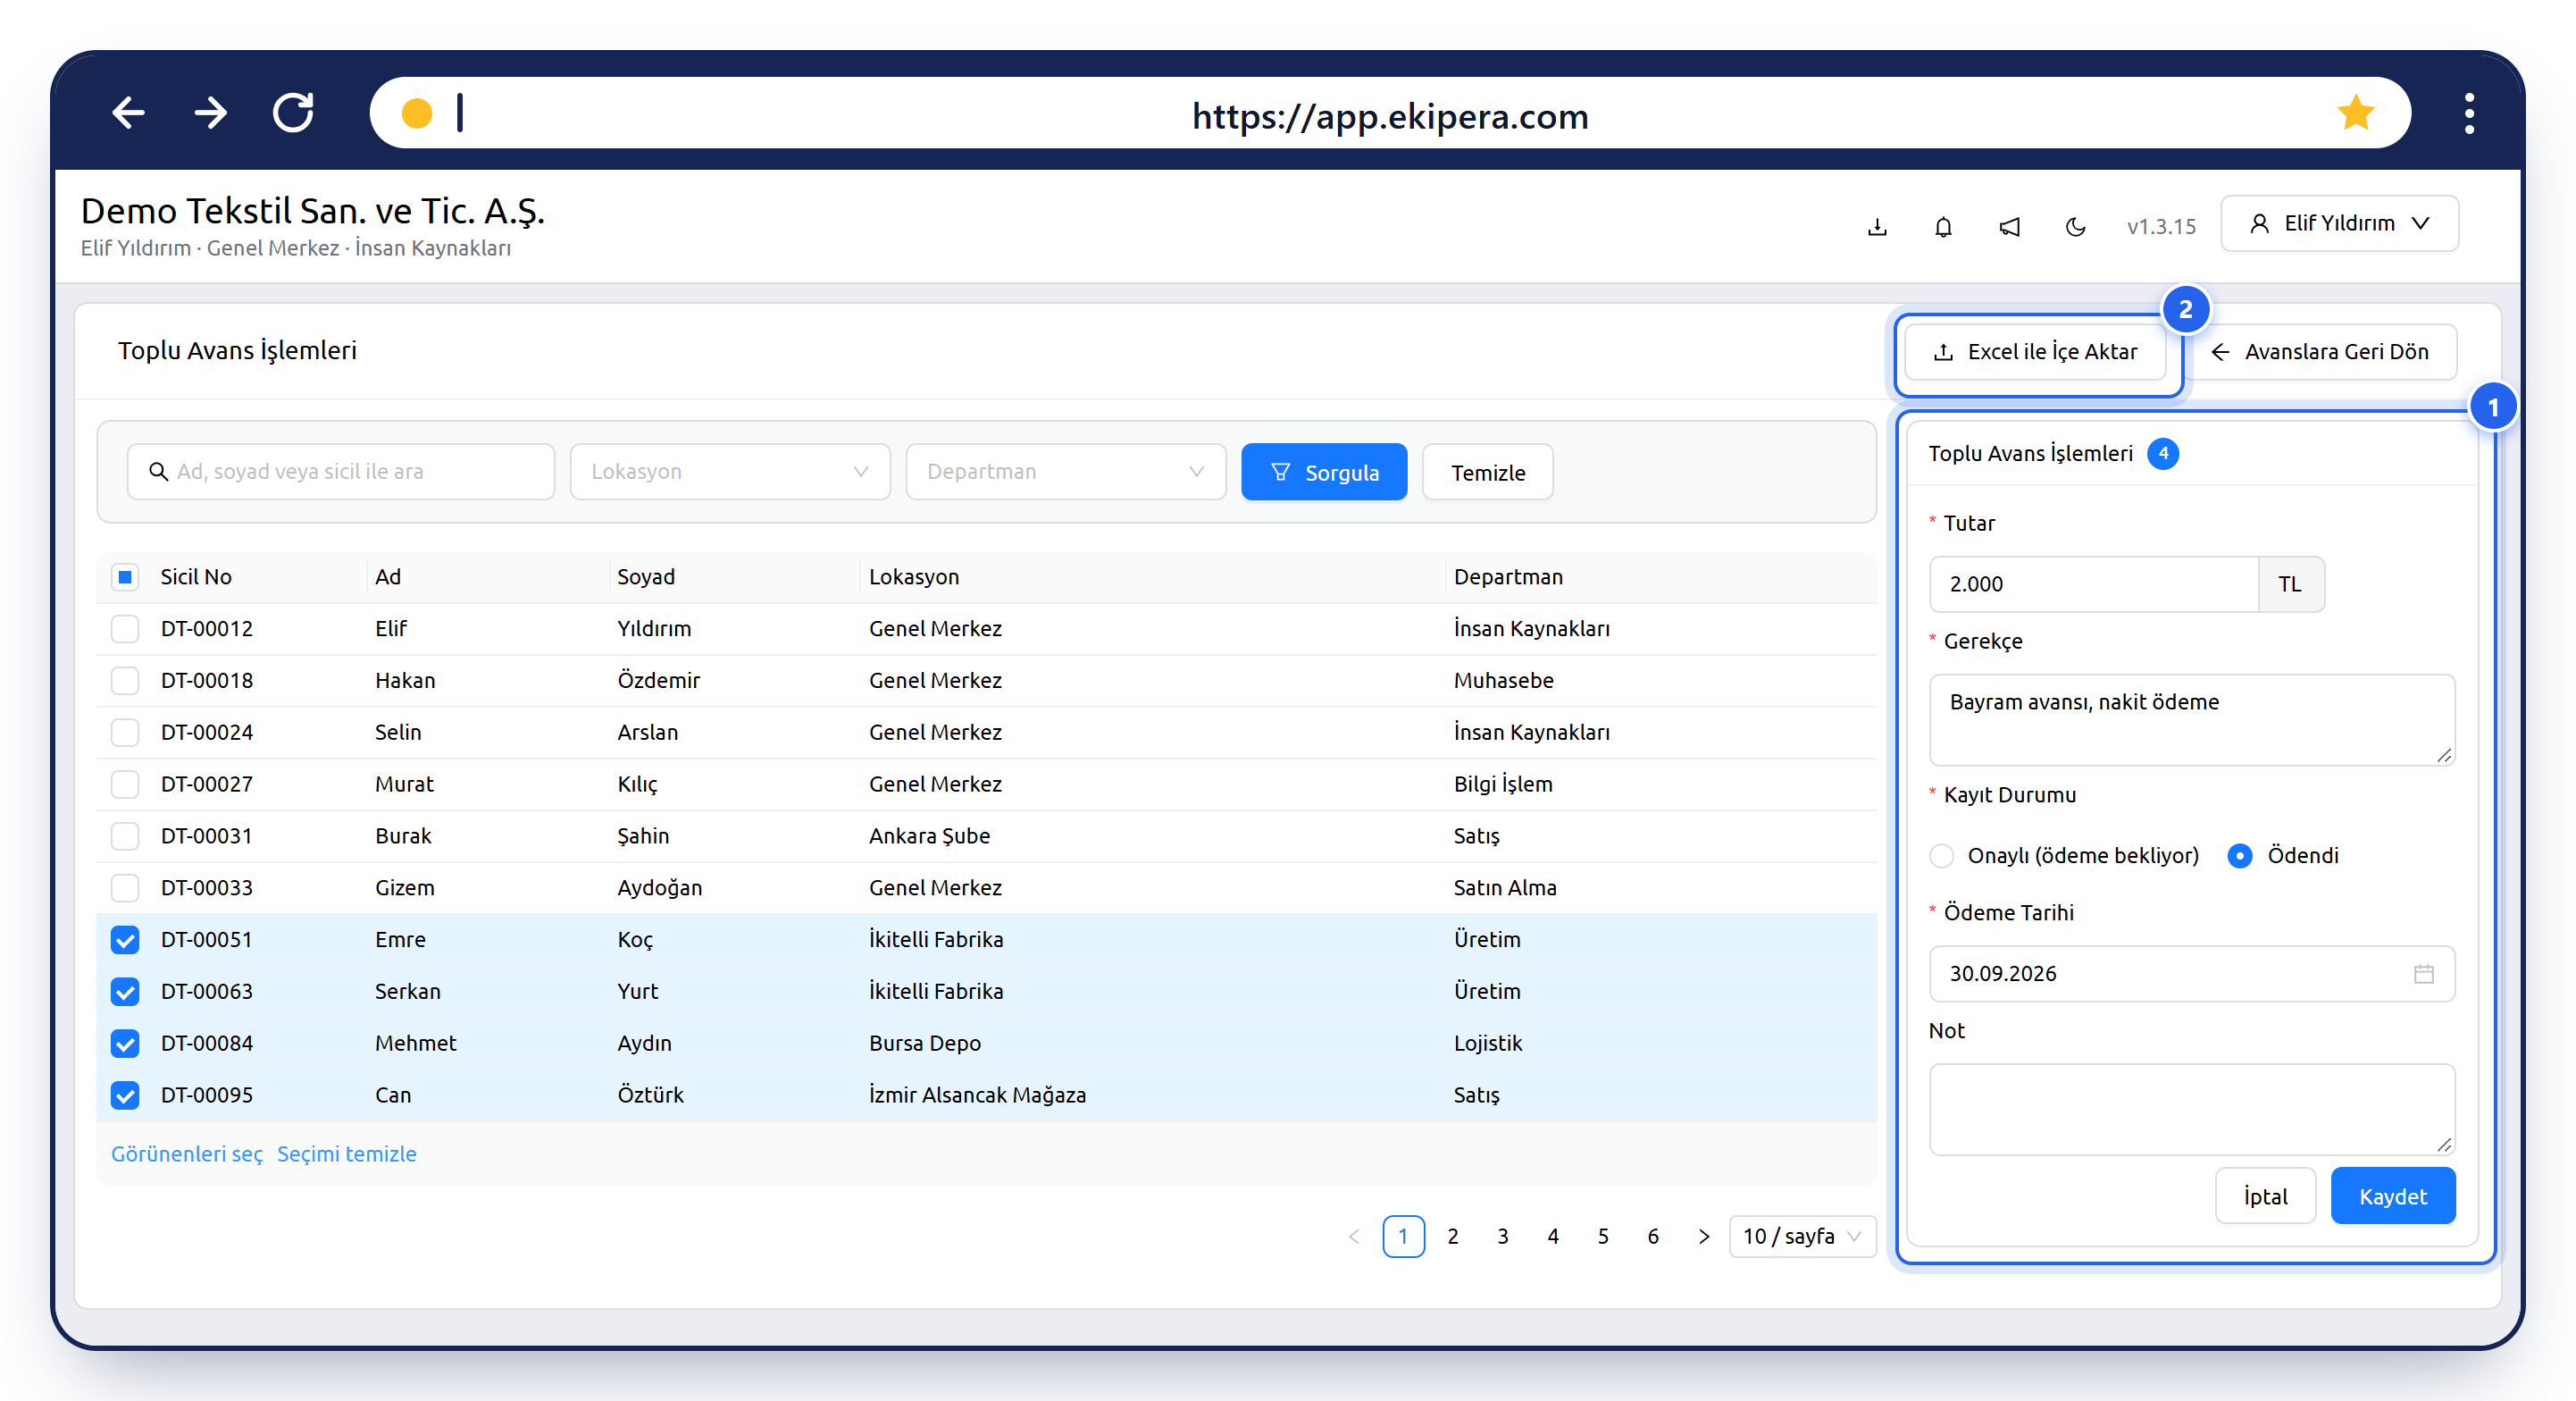
Task: Click the download icon in header
Action: point(1877,227)
